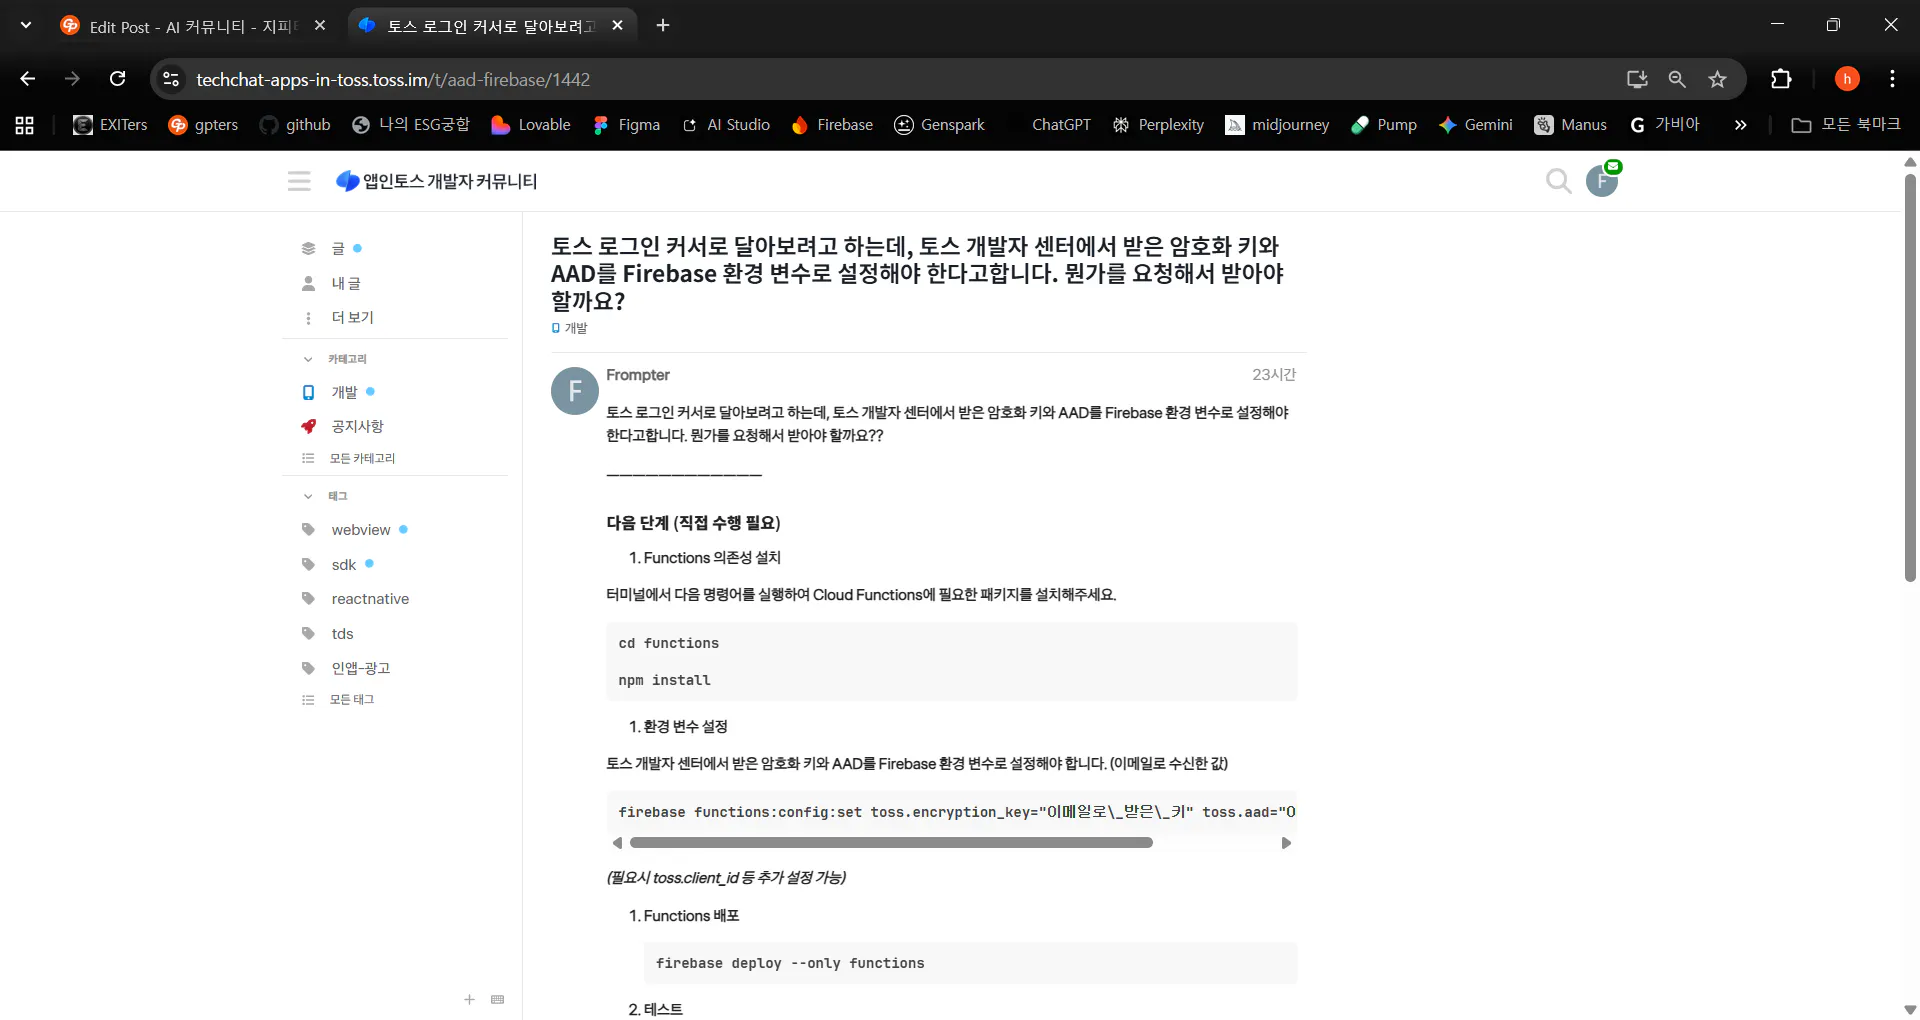Open a new browser tab

pos(663,26)
